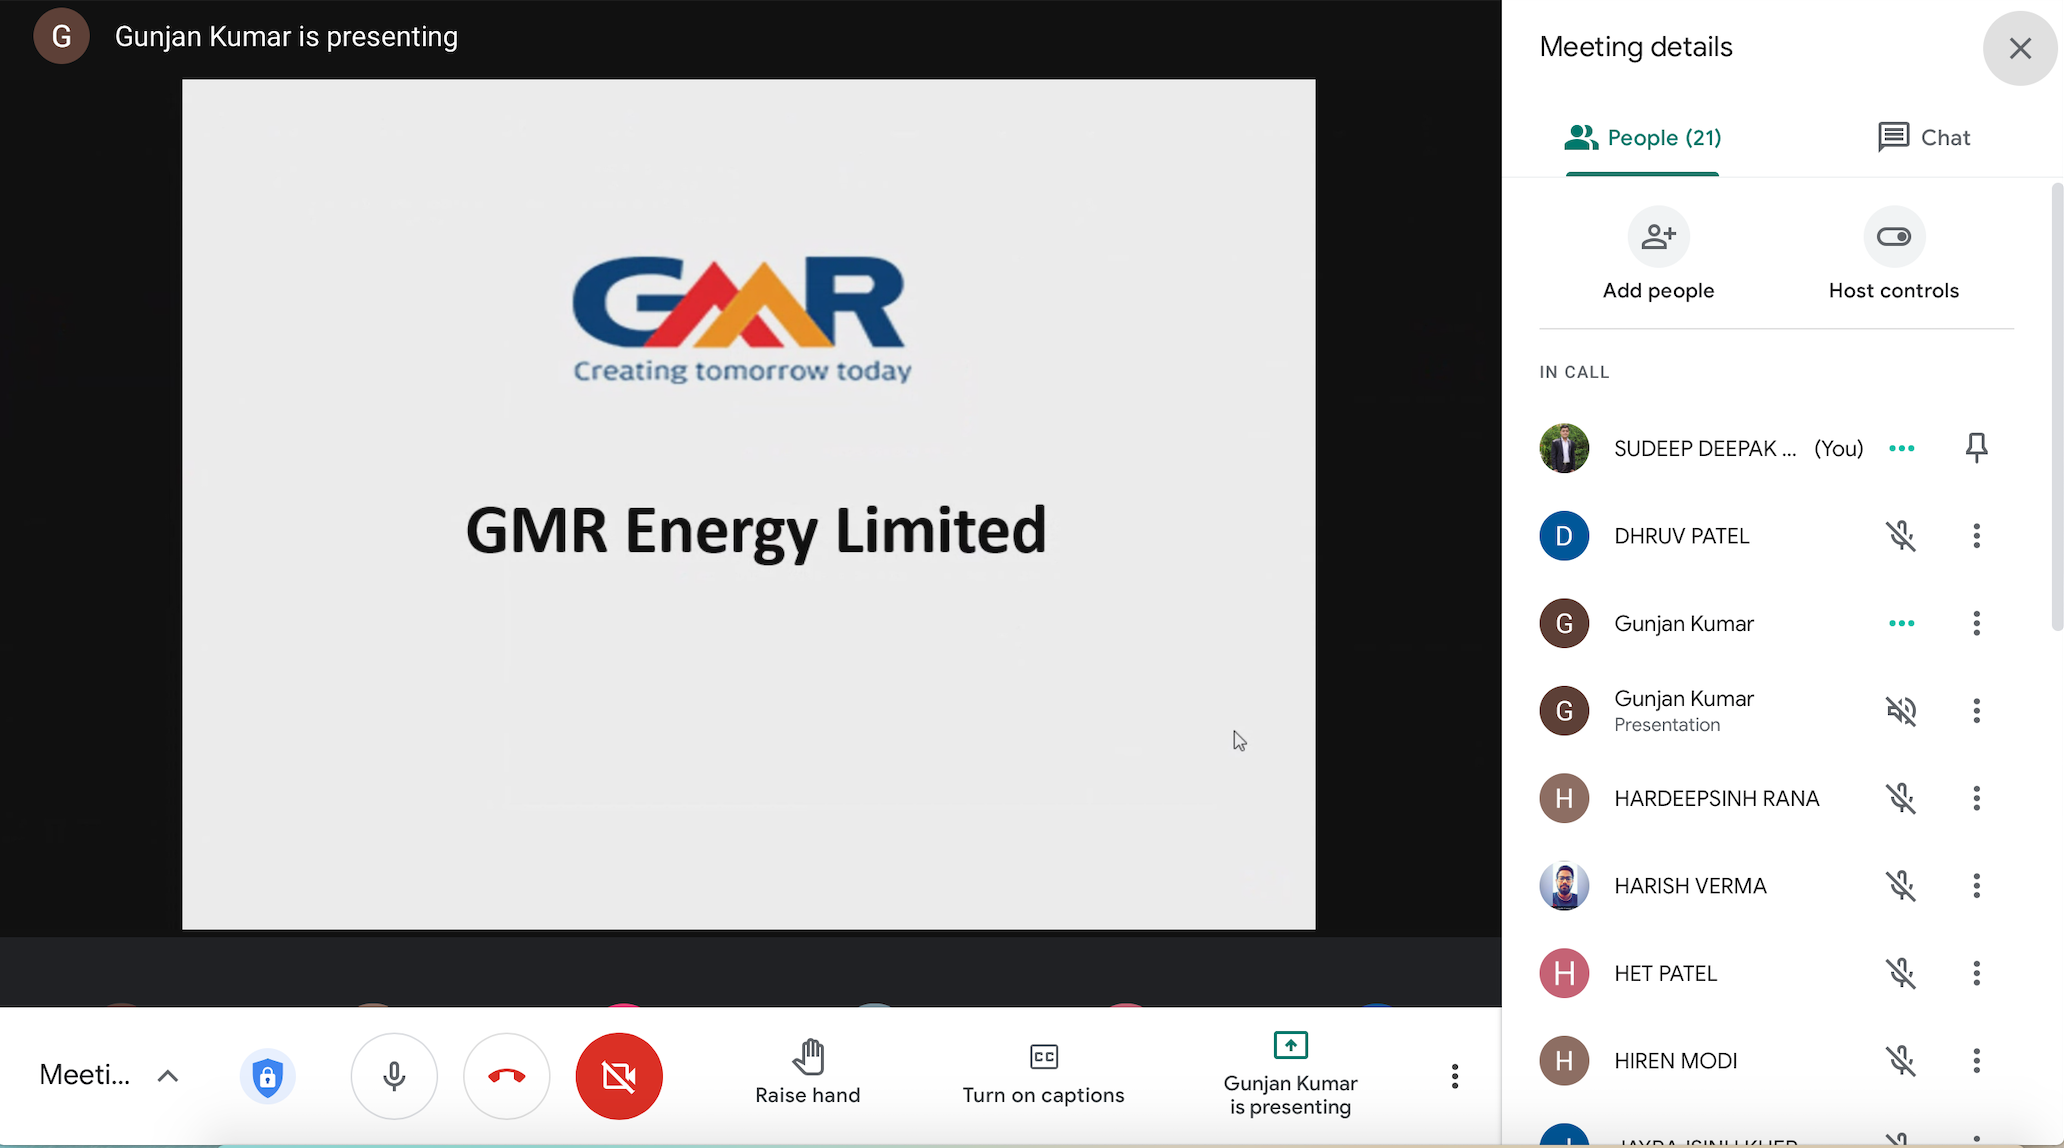Click muted mic icon for HIREN MODI
This screenshot has height=1148, width=2064.
(x=1901, y=1061)
